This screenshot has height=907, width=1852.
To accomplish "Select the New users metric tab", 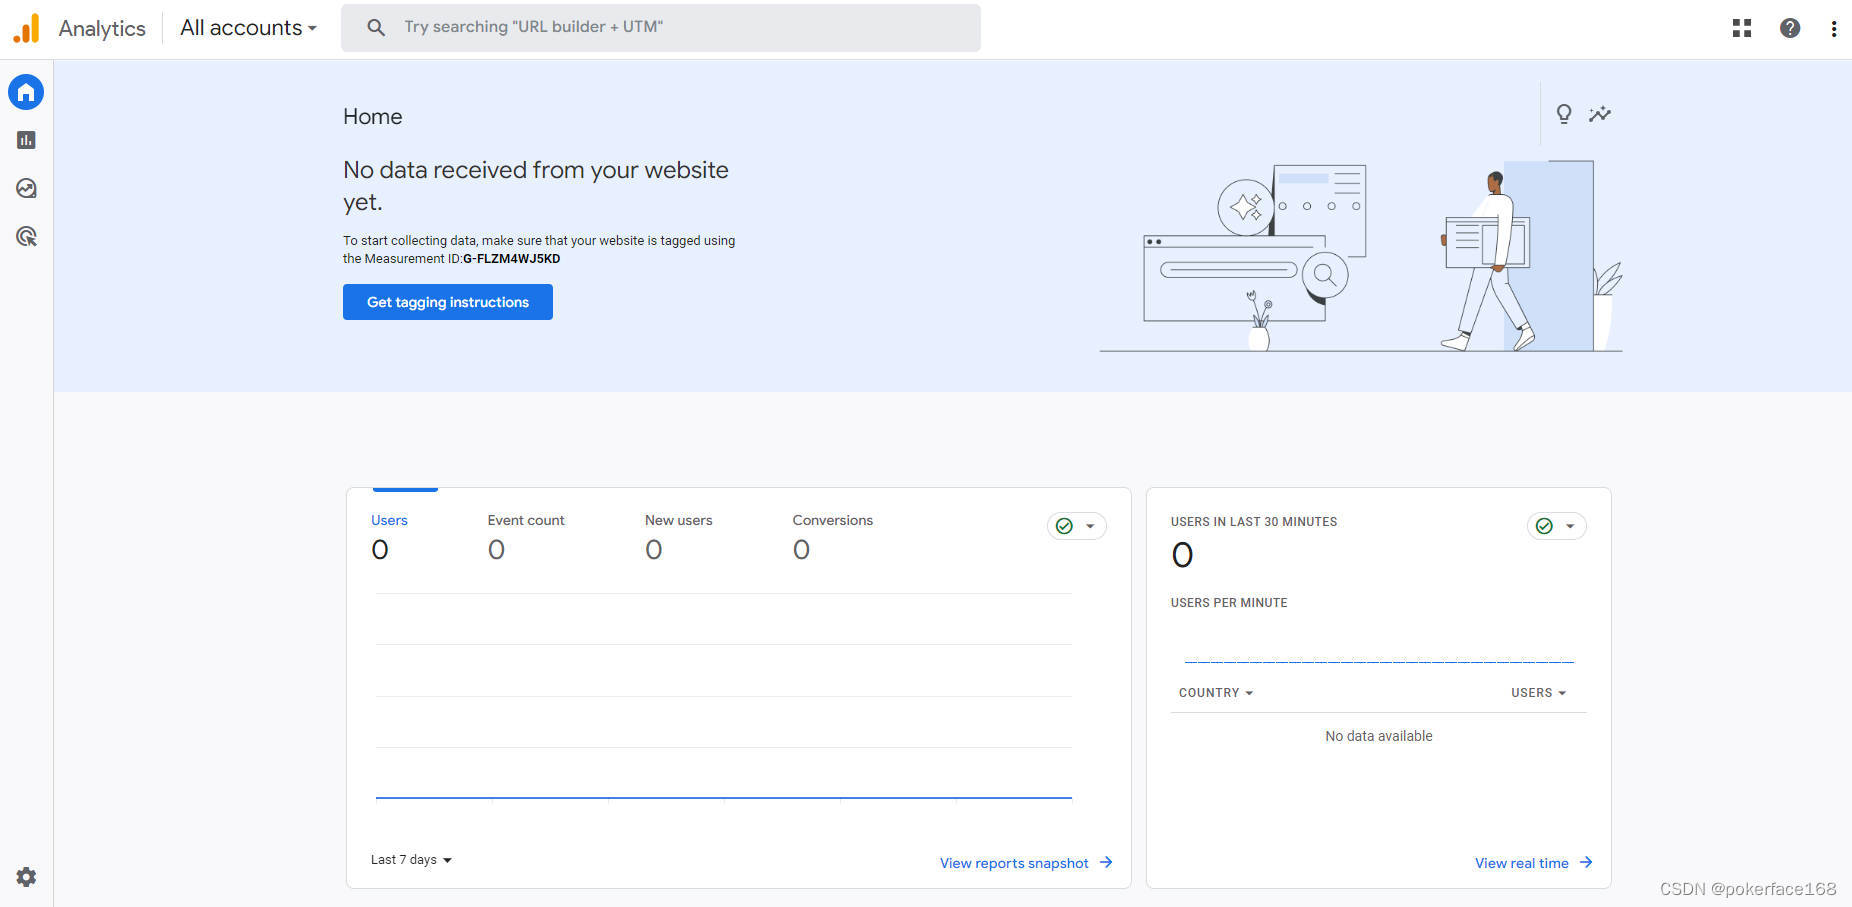I will pos(679,536).
